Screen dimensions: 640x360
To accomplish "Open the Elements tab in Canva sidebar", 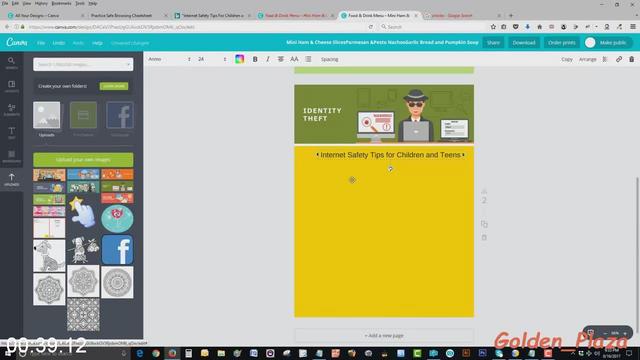I will pyautogui.click(x=11, y=109).
